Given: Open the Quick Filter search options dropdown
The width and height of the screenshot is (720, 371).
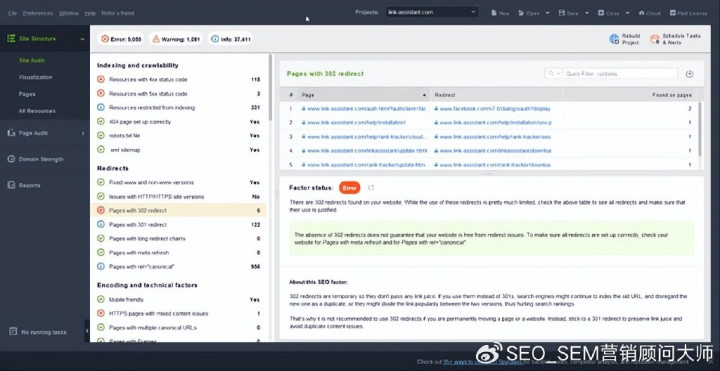Looking at the screenshot, I should 553,74.
